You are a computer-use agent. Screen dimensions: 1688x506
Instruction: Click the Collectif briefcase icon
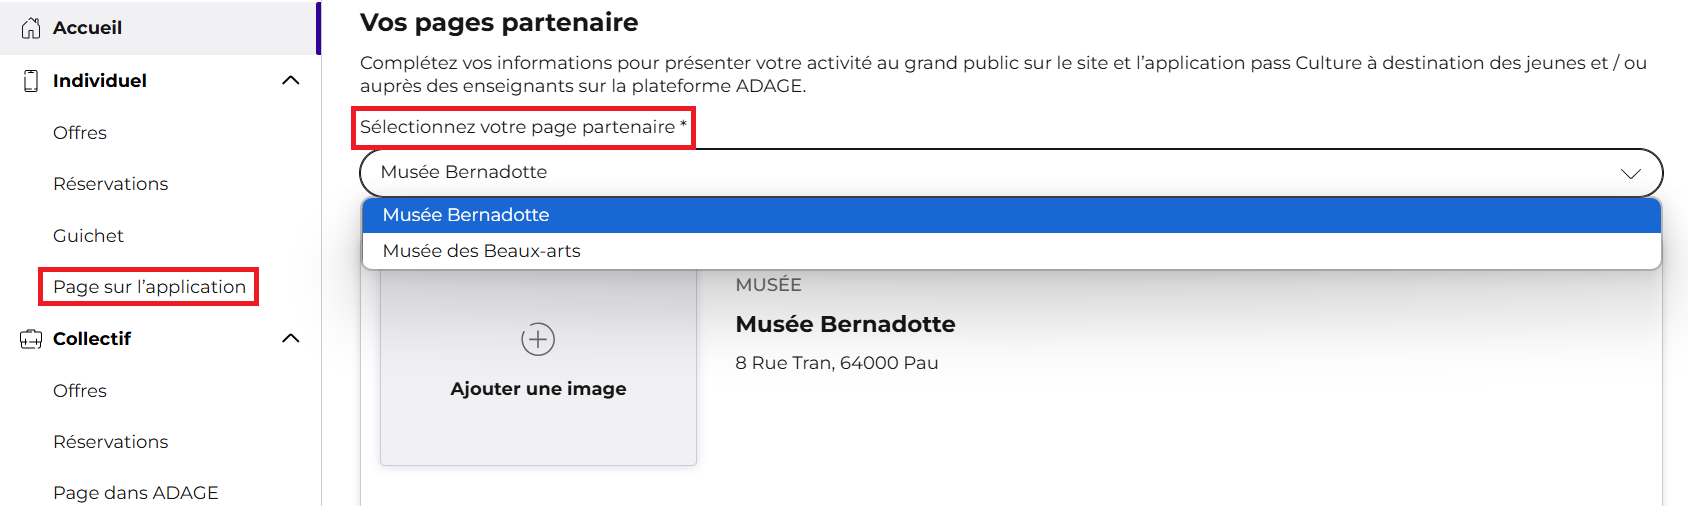tap(31, 339)
